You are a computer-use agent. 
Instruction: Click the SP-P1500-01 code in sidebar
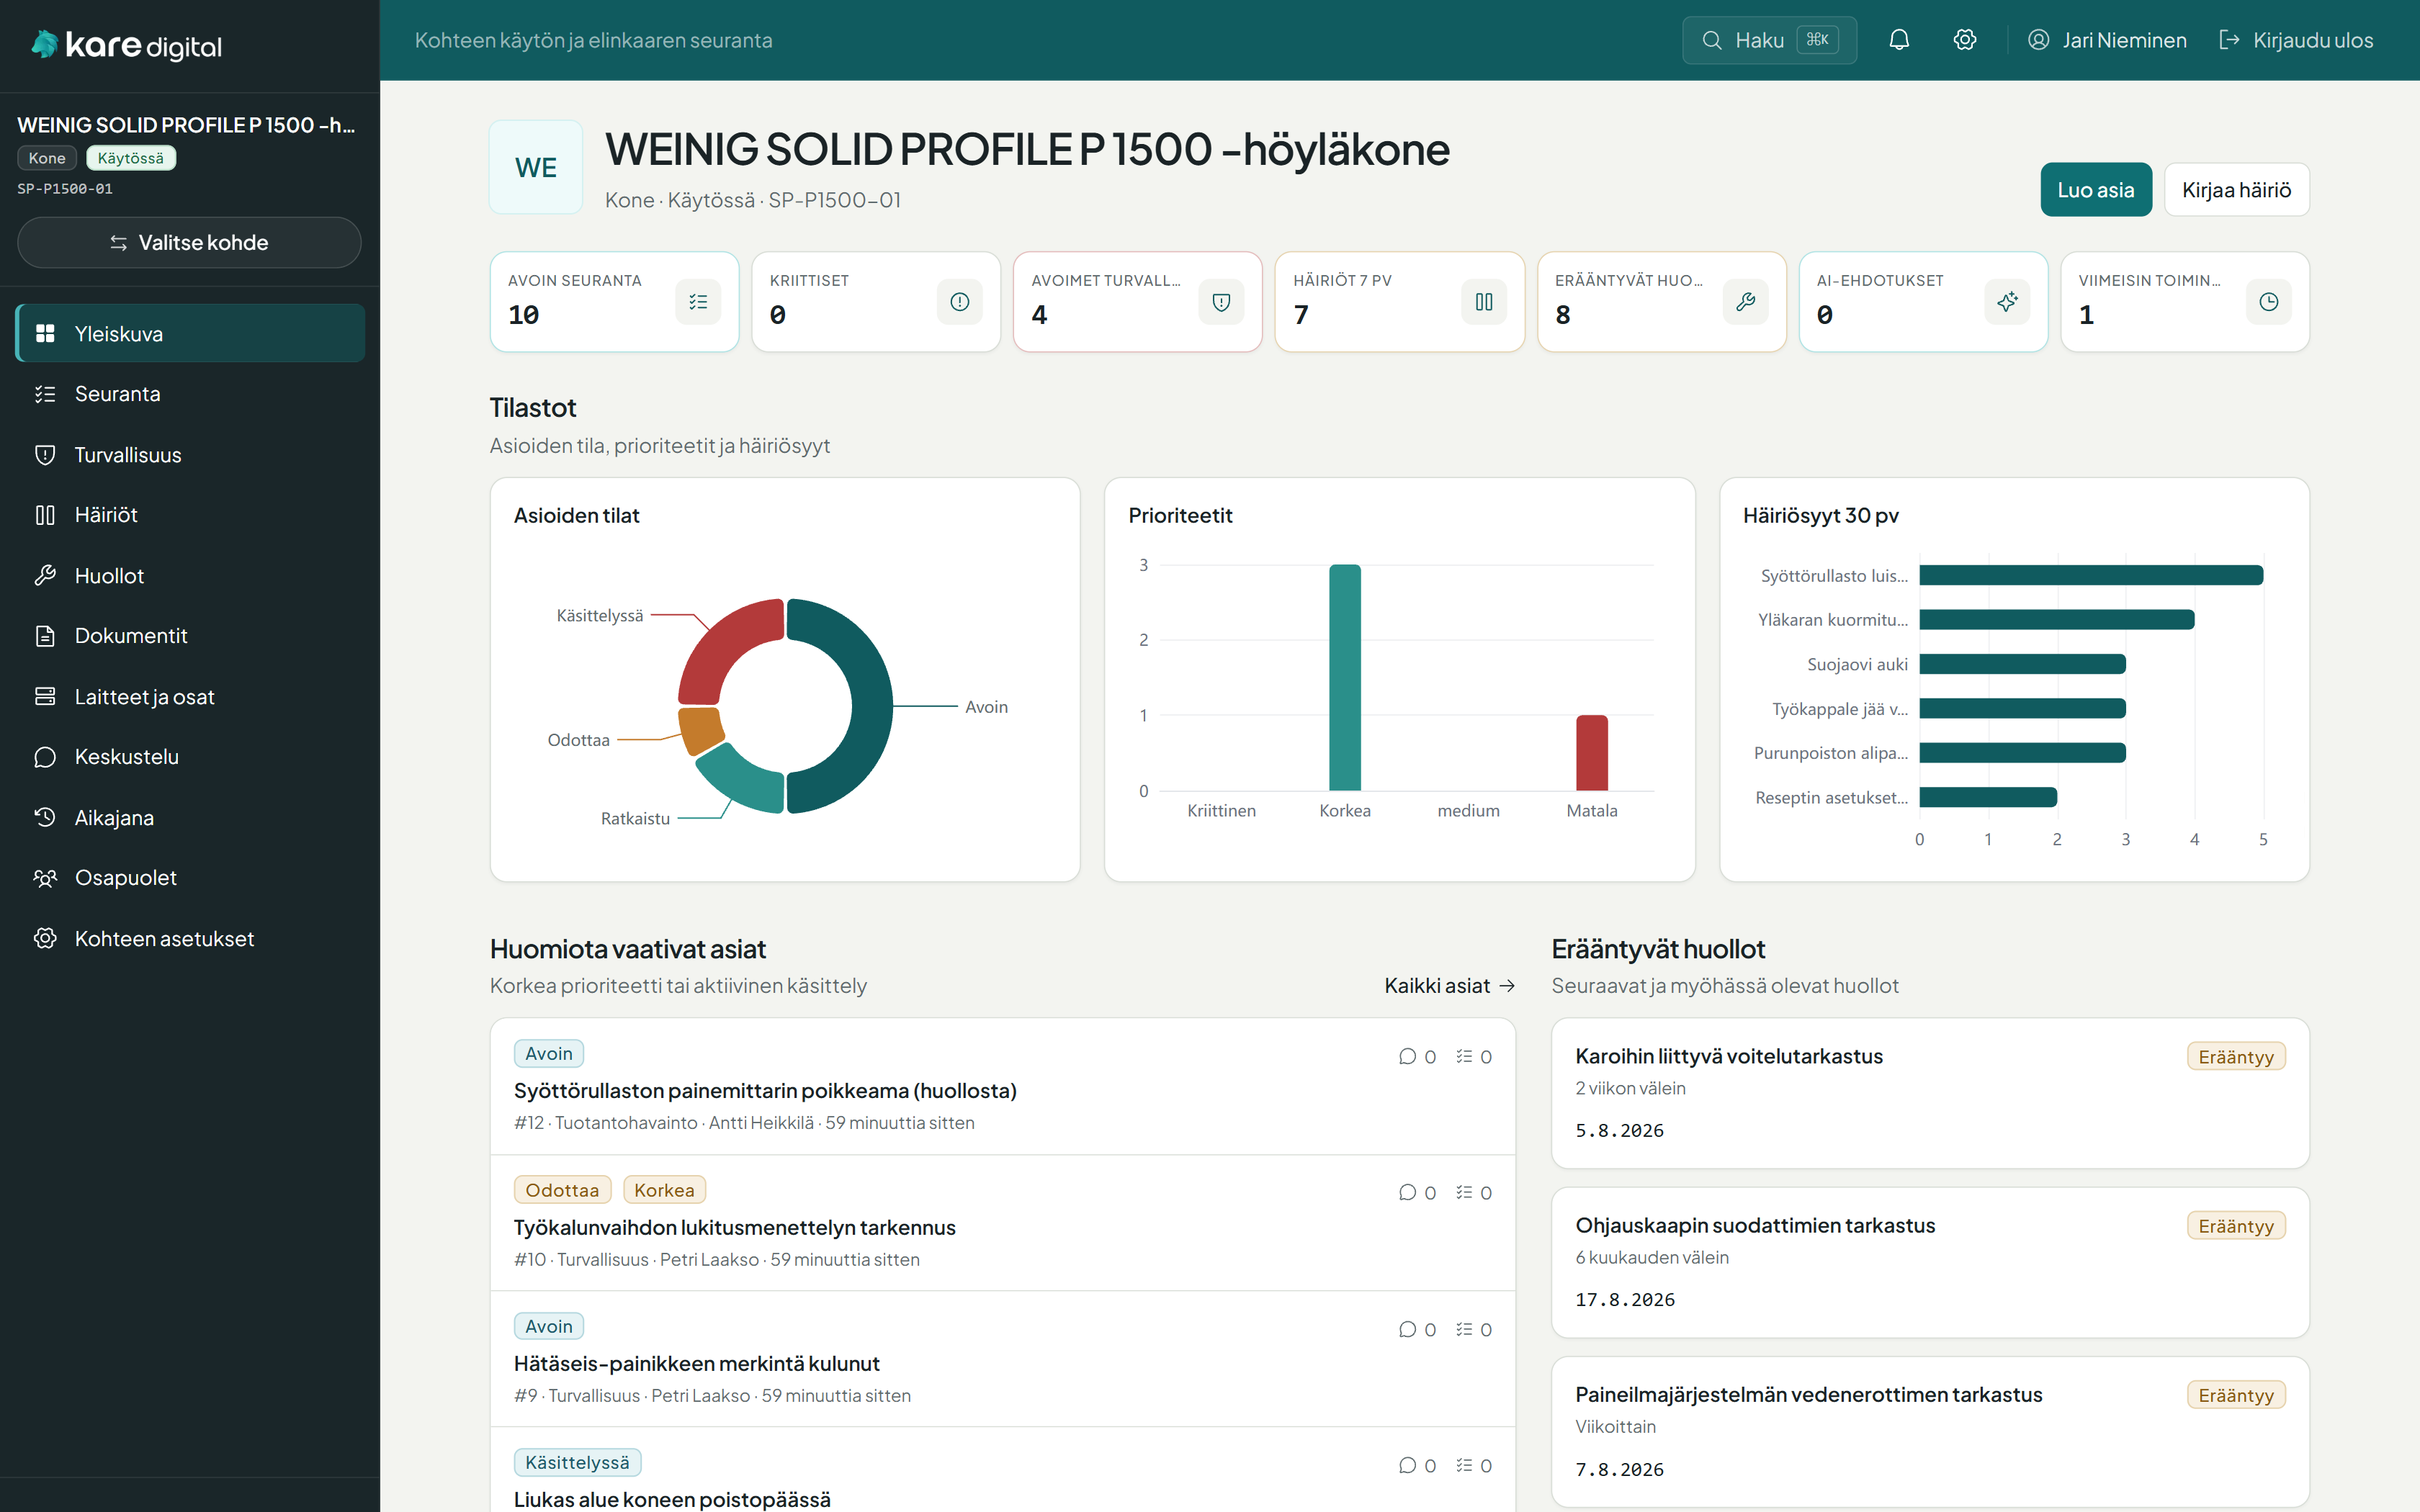pos(65,189)
